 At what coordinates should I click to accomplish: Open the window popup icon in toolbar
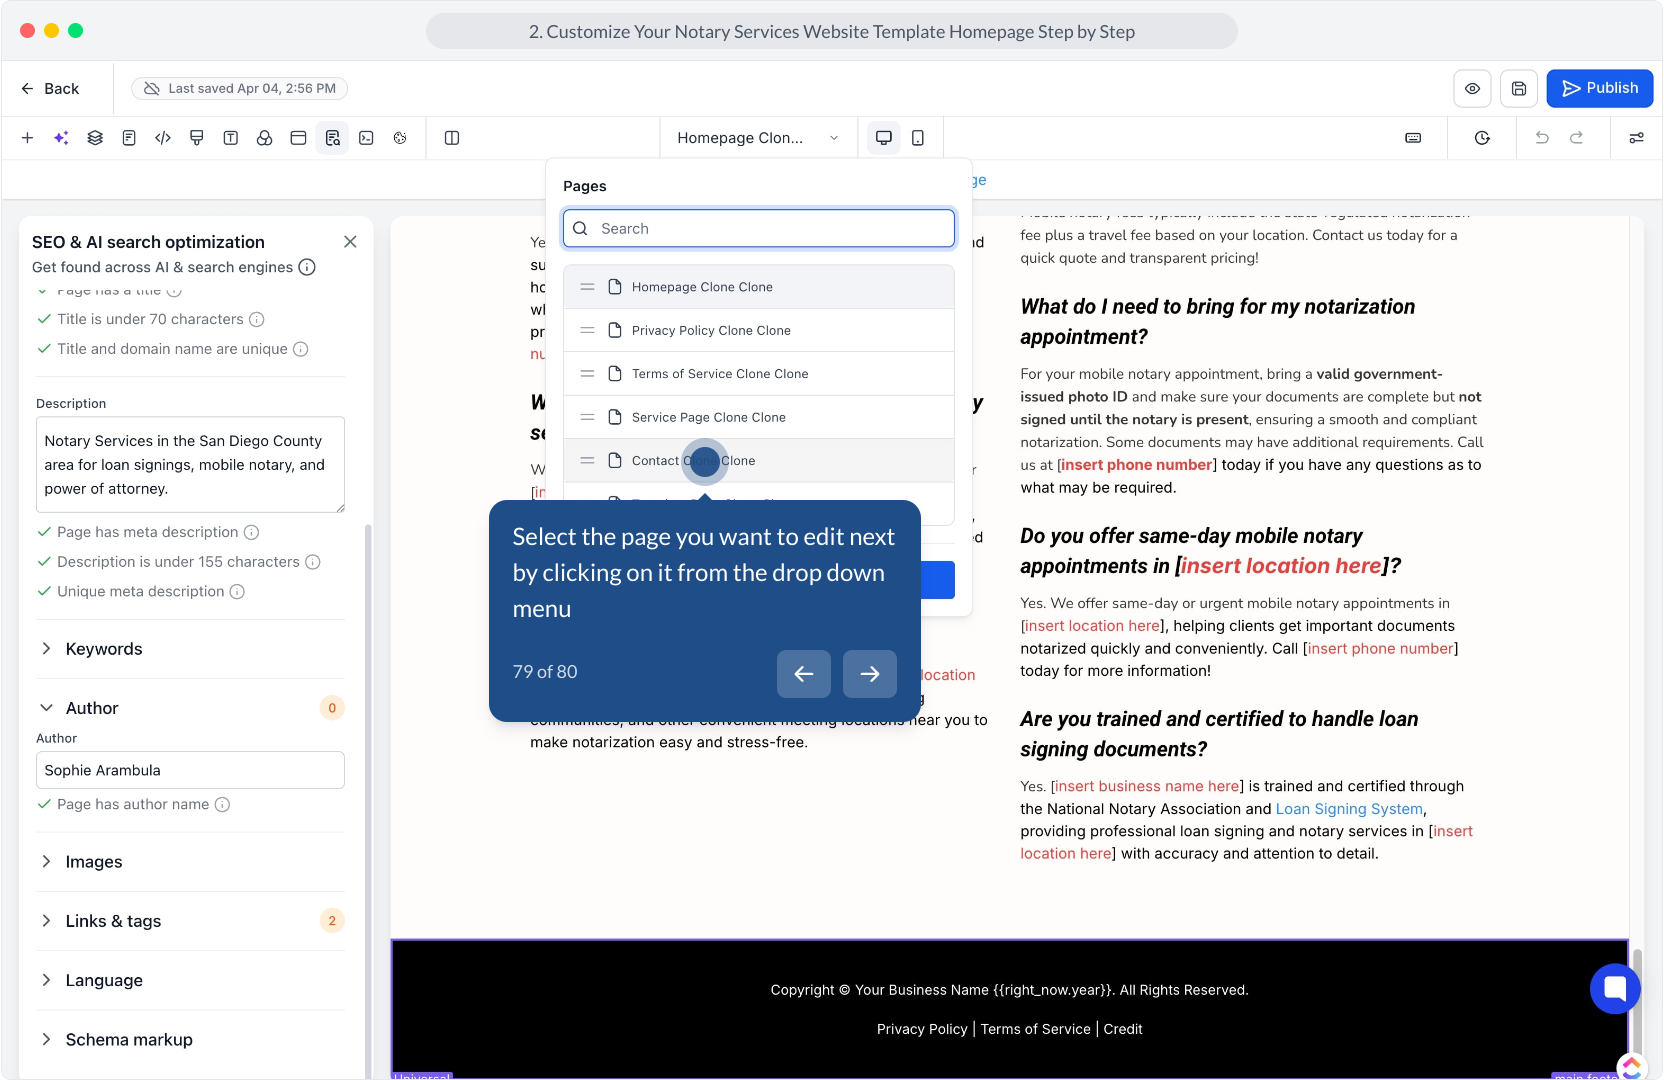coord(298,138)
